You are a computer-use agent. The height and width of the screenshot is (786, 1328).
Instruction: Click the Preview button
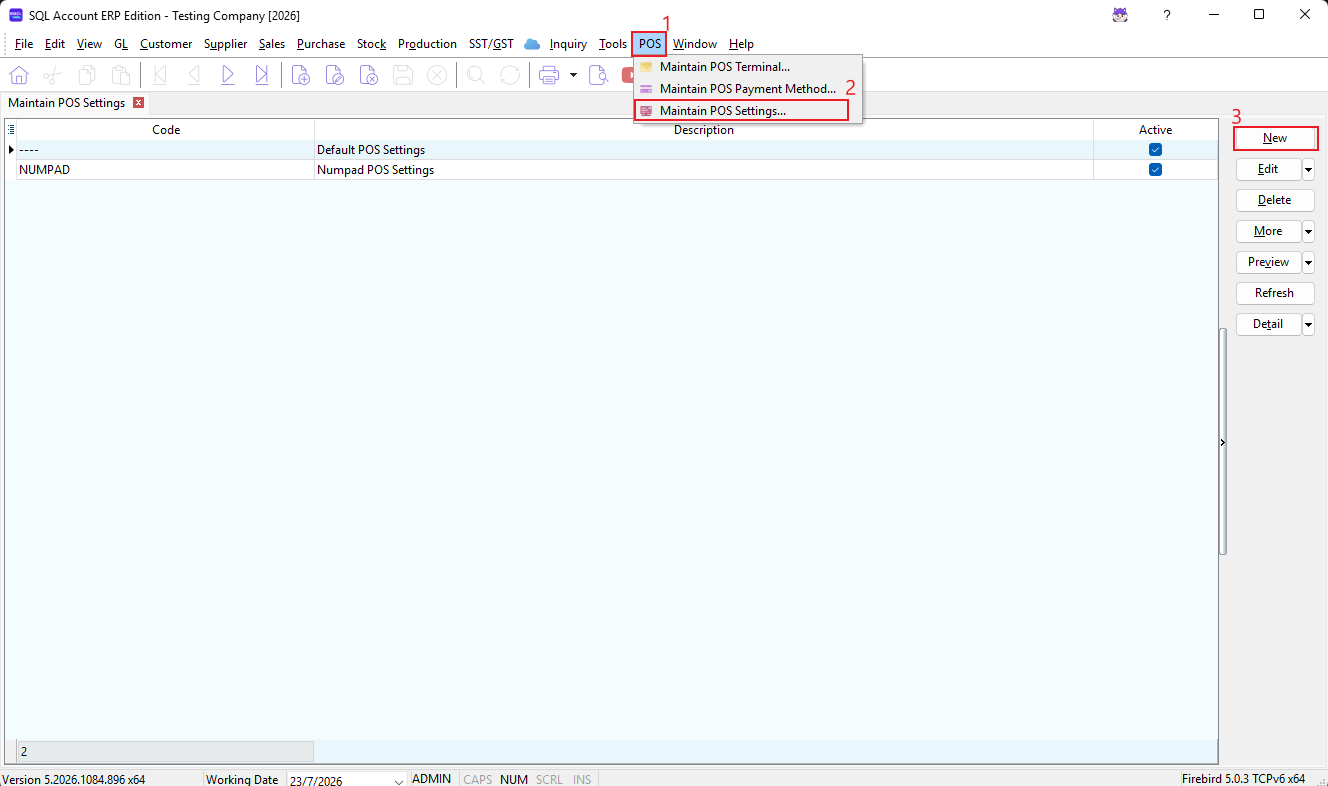click(x=1268, y=262)
